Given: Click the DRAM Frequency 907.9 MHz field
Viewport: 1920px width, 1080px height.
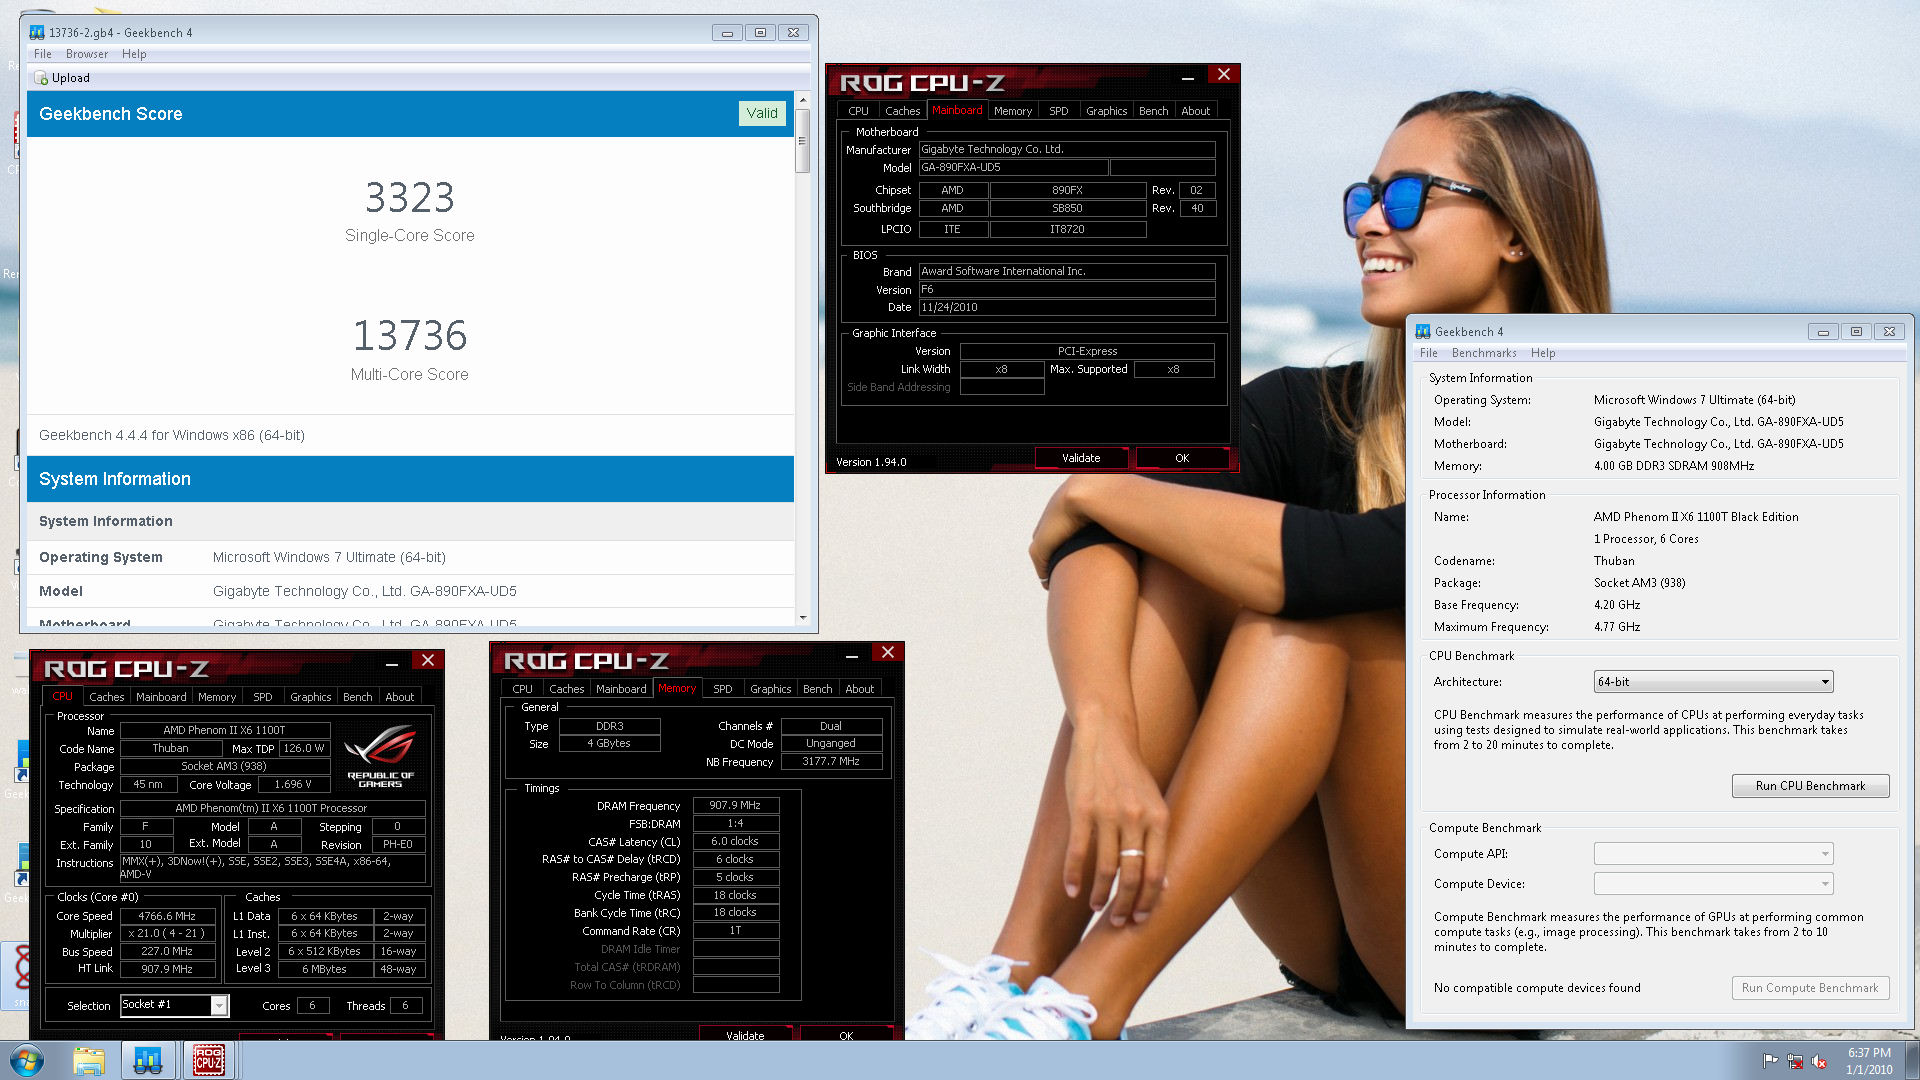Looking at the screenshot, I should point(735,805).
